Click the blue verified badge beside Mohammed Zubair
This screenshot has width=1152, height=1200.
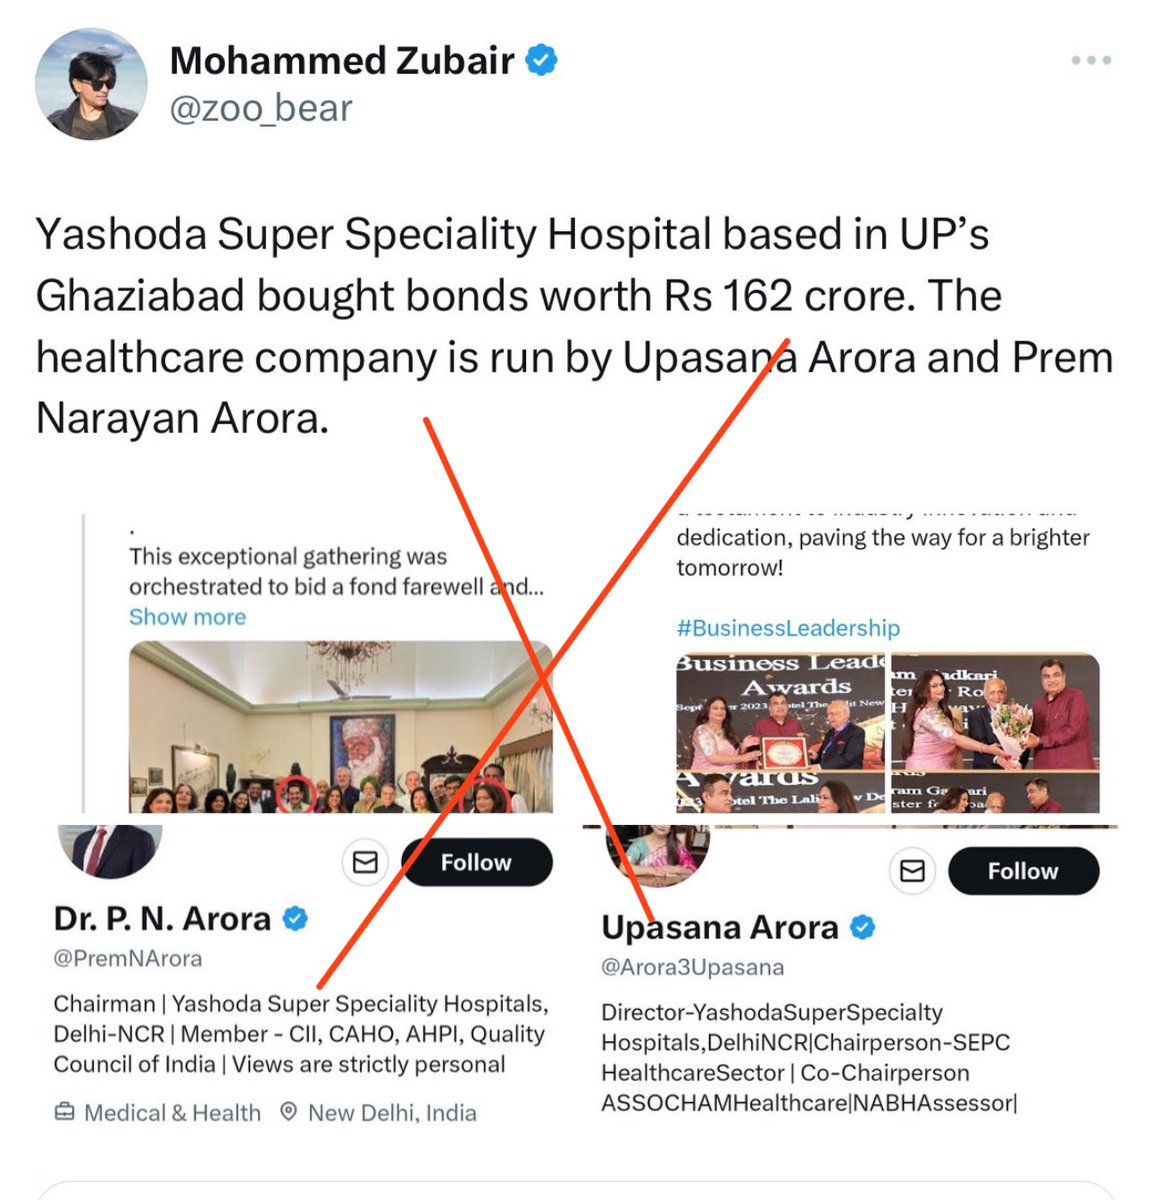pyautogui.click(x=541, y=60)
